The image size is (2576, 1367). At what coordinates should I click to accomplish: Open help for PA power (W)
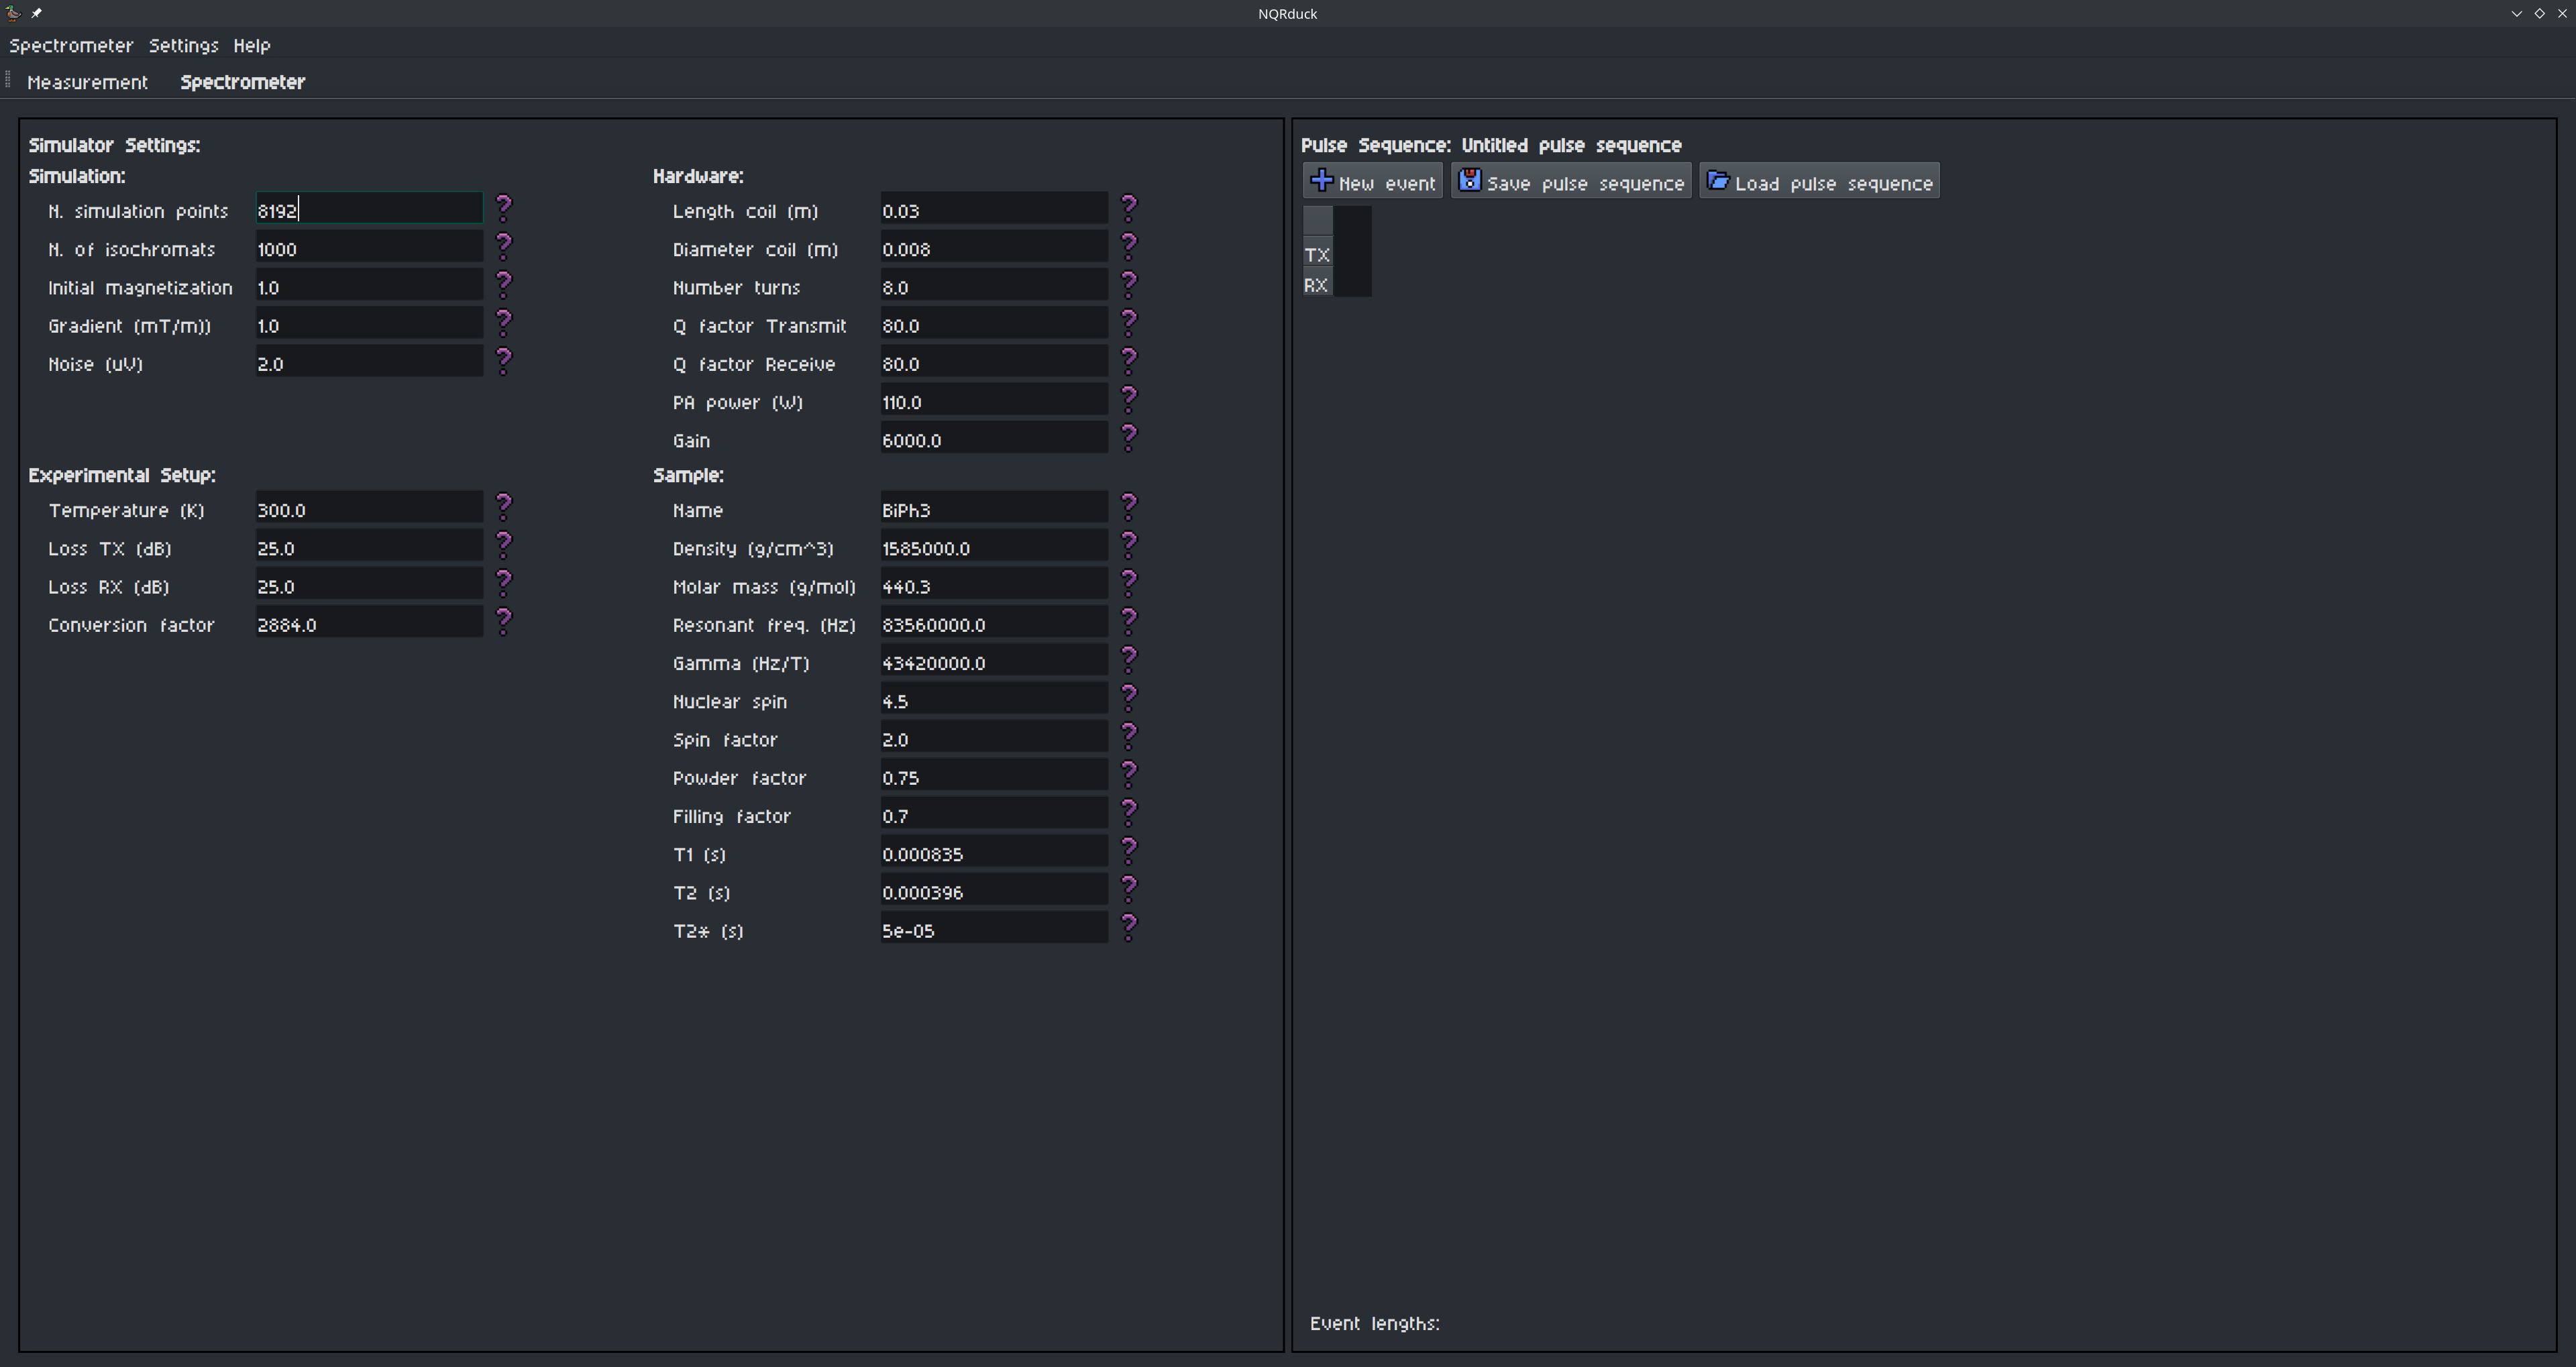click(1129, 399)
